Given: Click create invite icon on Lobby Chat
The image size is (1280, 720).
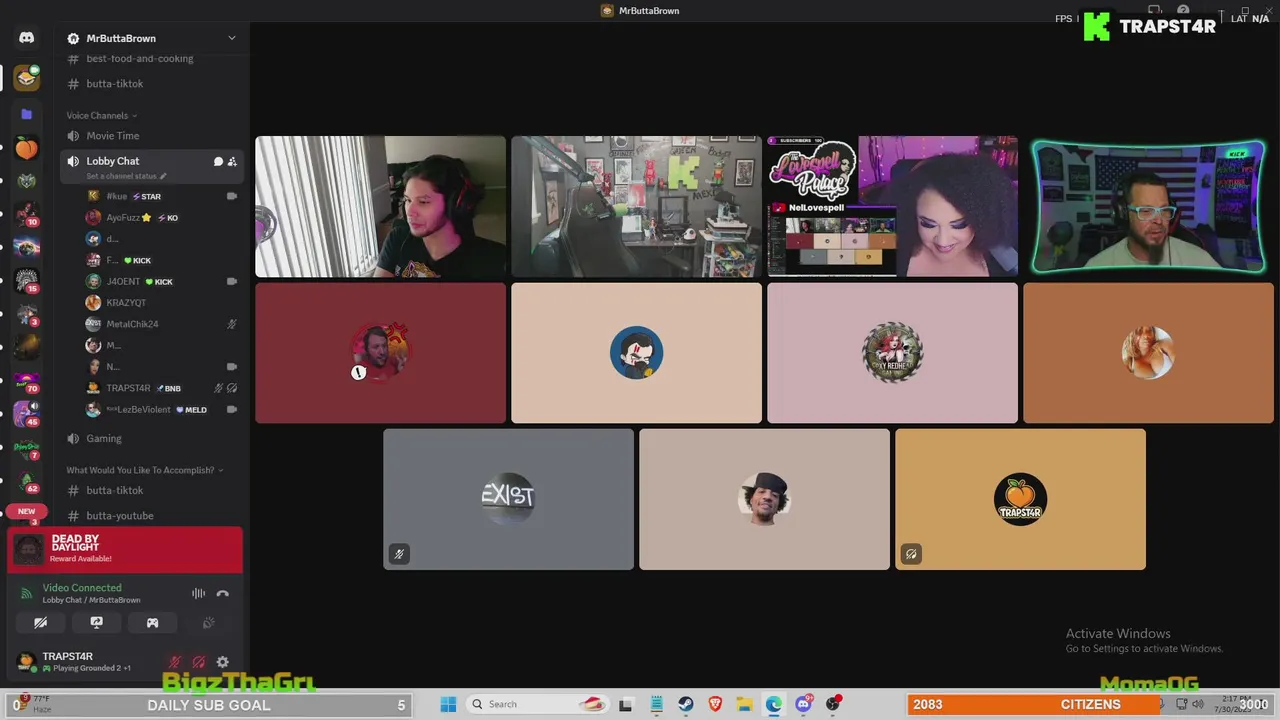Looking at the screenshot, I should (232, 161).
